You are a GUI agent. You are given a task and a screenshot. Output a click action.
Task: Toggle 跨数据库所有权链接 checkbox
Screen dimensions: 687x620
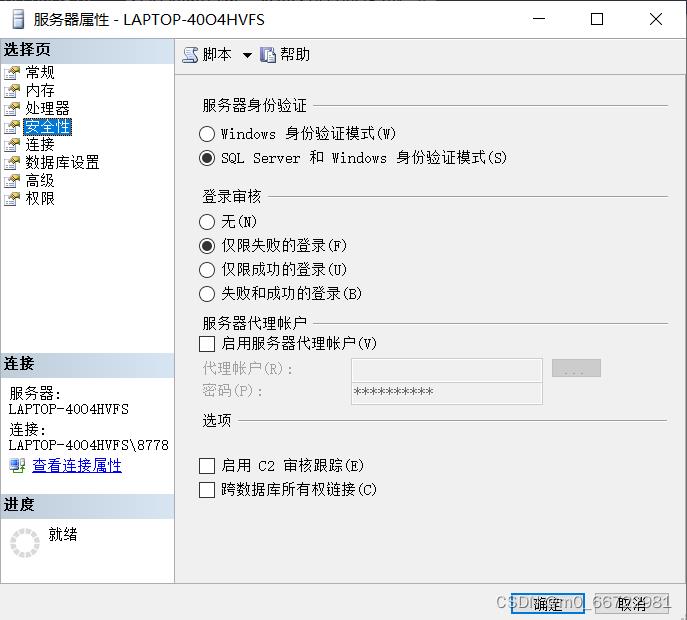point(207,490)
